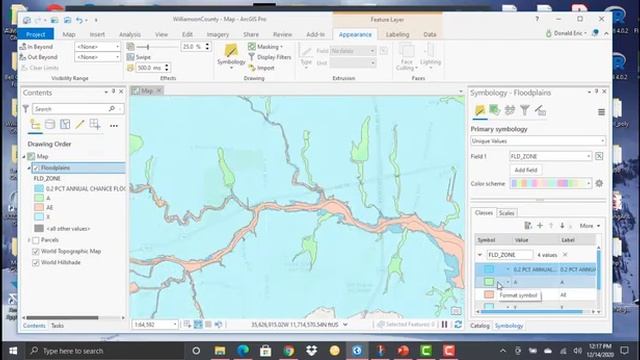Toggle World Hillshade layer checkbox
The image size is (640, 360).
(x=36, y=262)
